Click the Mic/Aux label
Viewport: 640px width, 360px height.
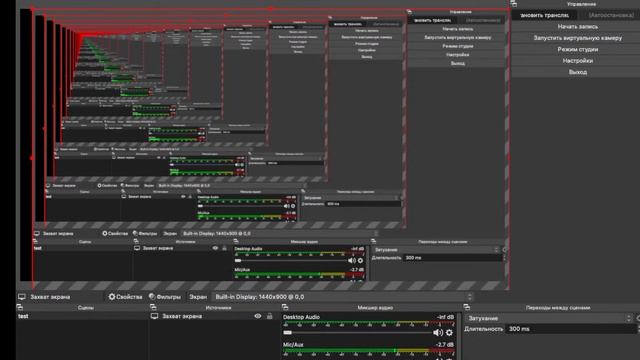point(293,344)
